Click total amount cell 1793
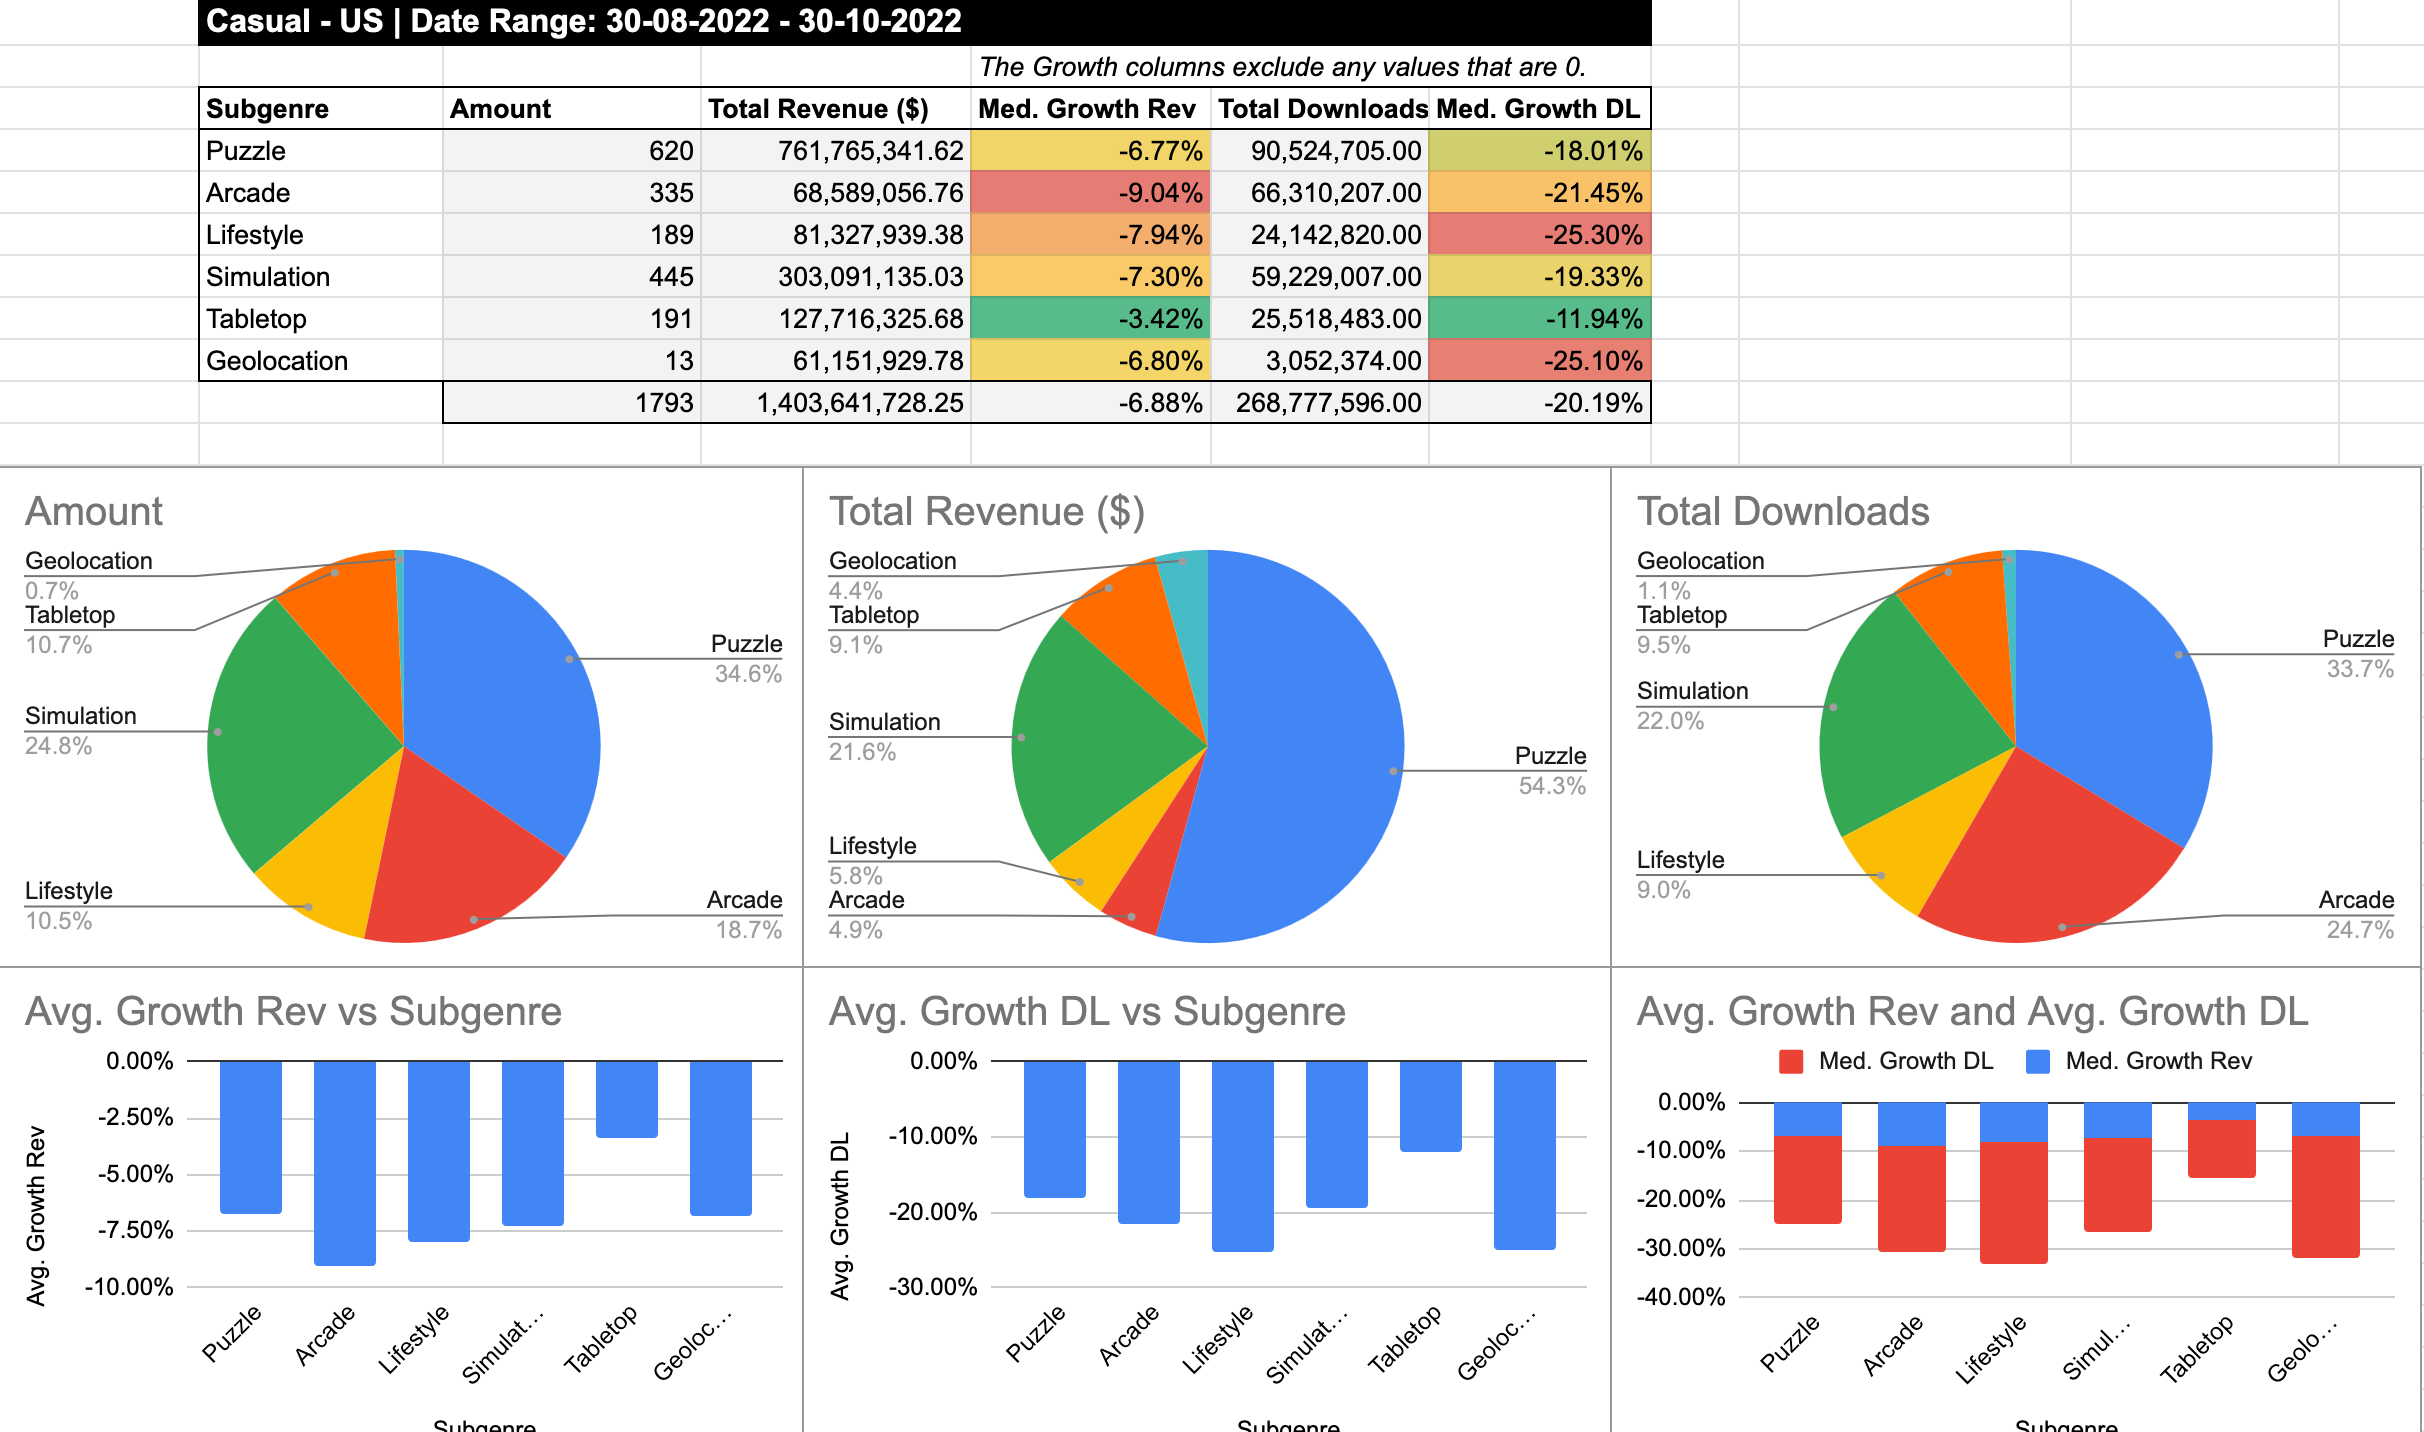The width and height of the screenshot is (2424, 1432). click(572, 403)
